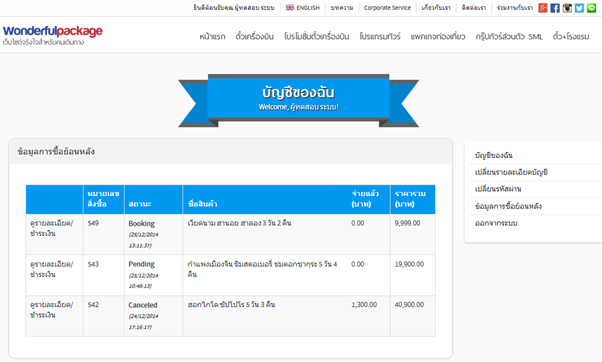Image resolution: width=602 pixels, height=362 pixels.
Task: Click ออกจากระบบ to log out
Action: click(496, 223)
